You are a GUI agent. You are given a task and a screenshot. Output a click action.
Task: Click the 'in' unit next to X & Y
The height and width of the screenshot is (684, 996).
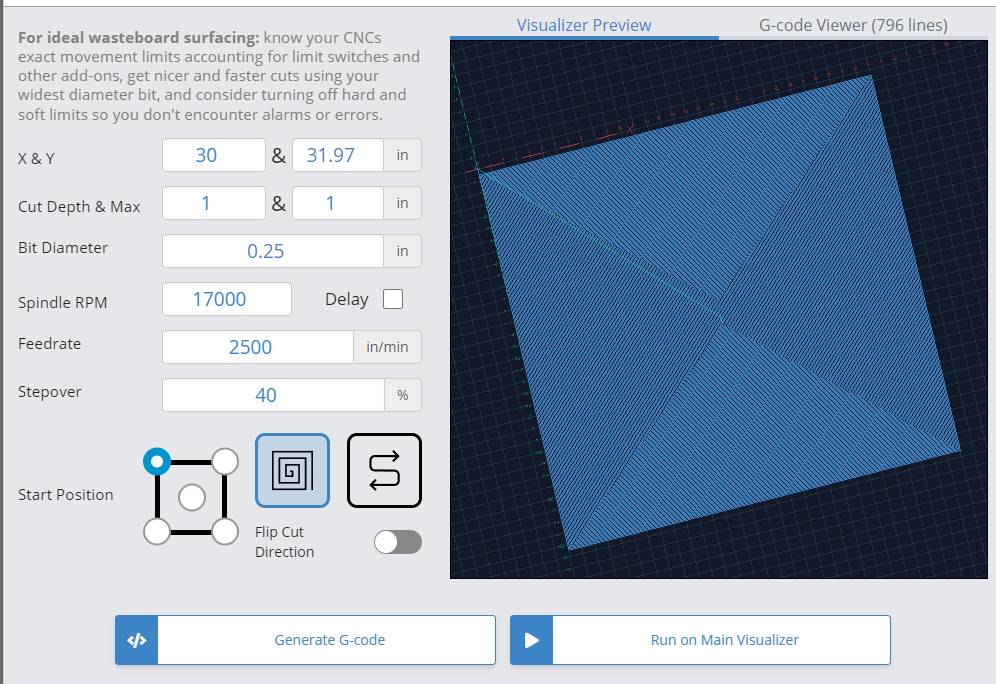(402, 155)
